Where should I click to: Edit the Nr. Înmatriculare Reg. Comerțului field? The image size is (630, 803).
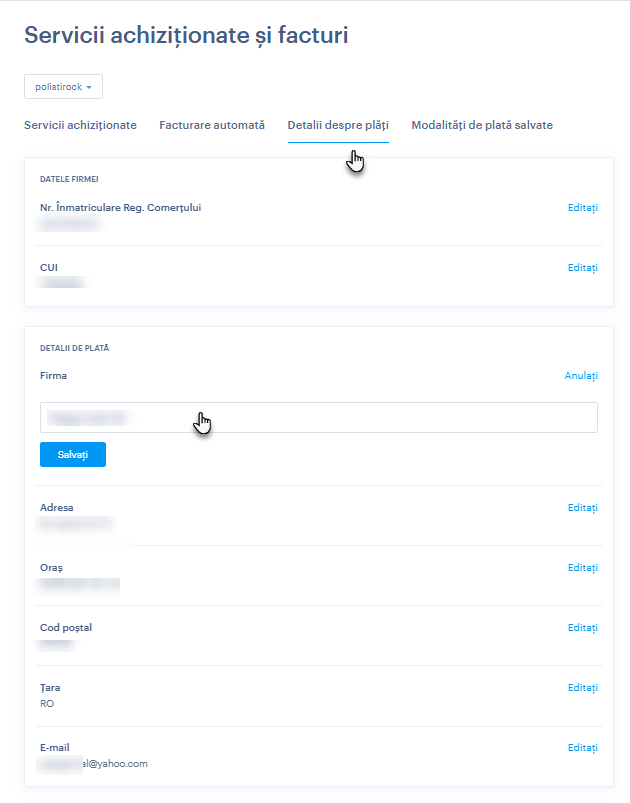point(582,208)
